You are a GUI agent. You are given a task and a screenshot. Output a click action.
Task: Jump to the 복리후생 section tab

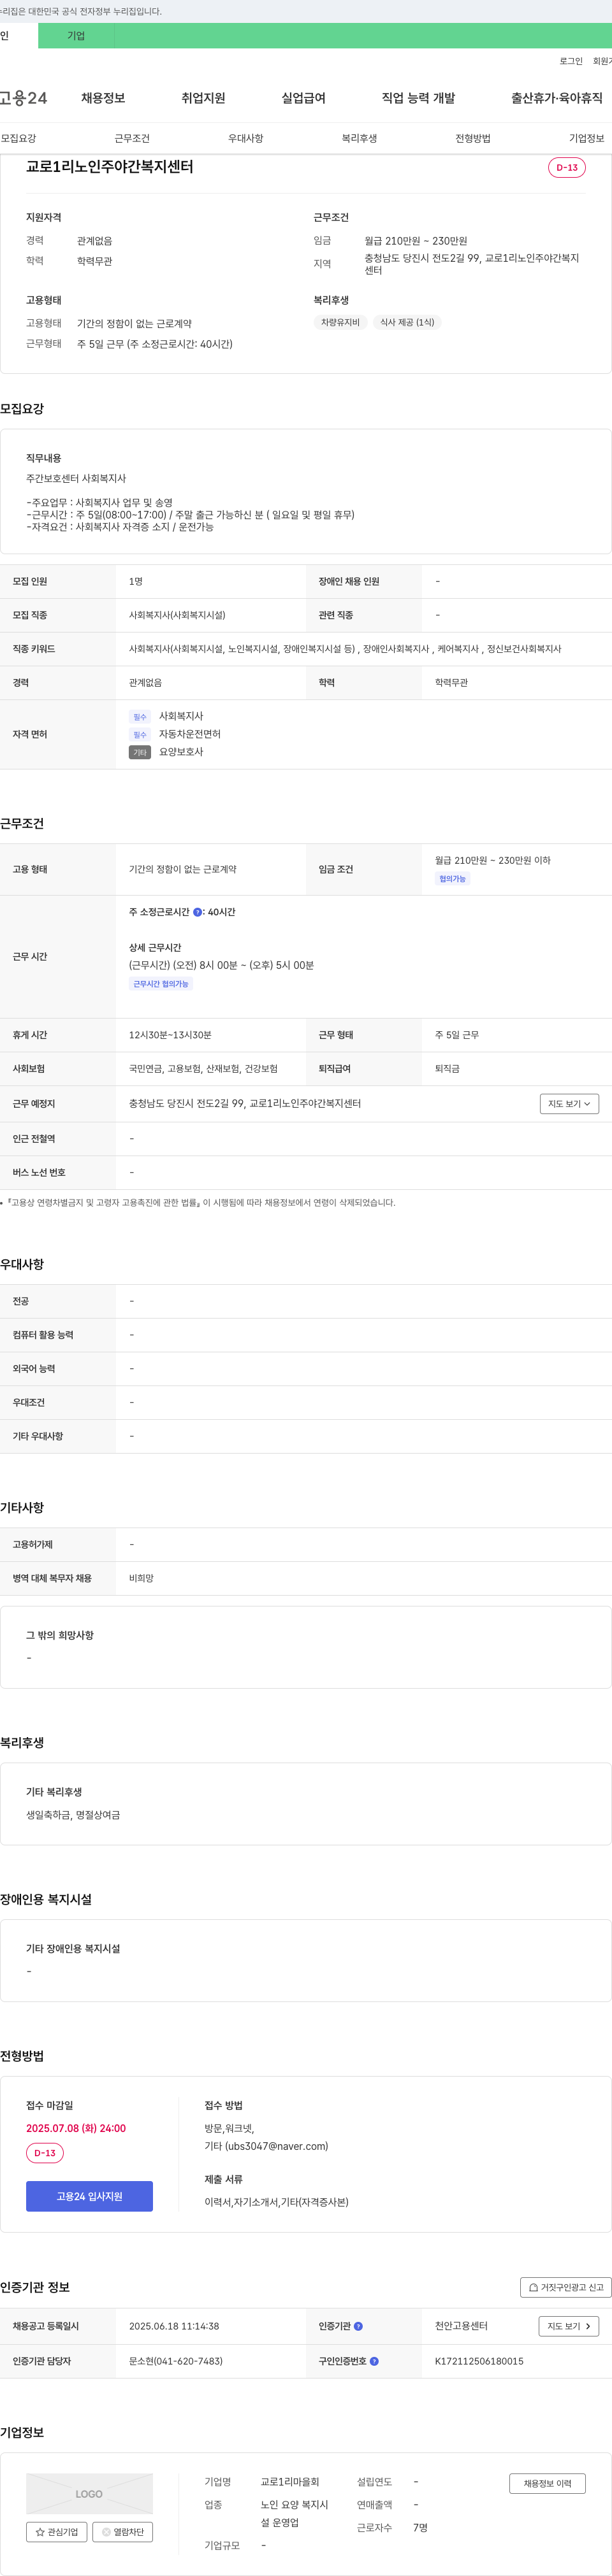pos(359,138)
